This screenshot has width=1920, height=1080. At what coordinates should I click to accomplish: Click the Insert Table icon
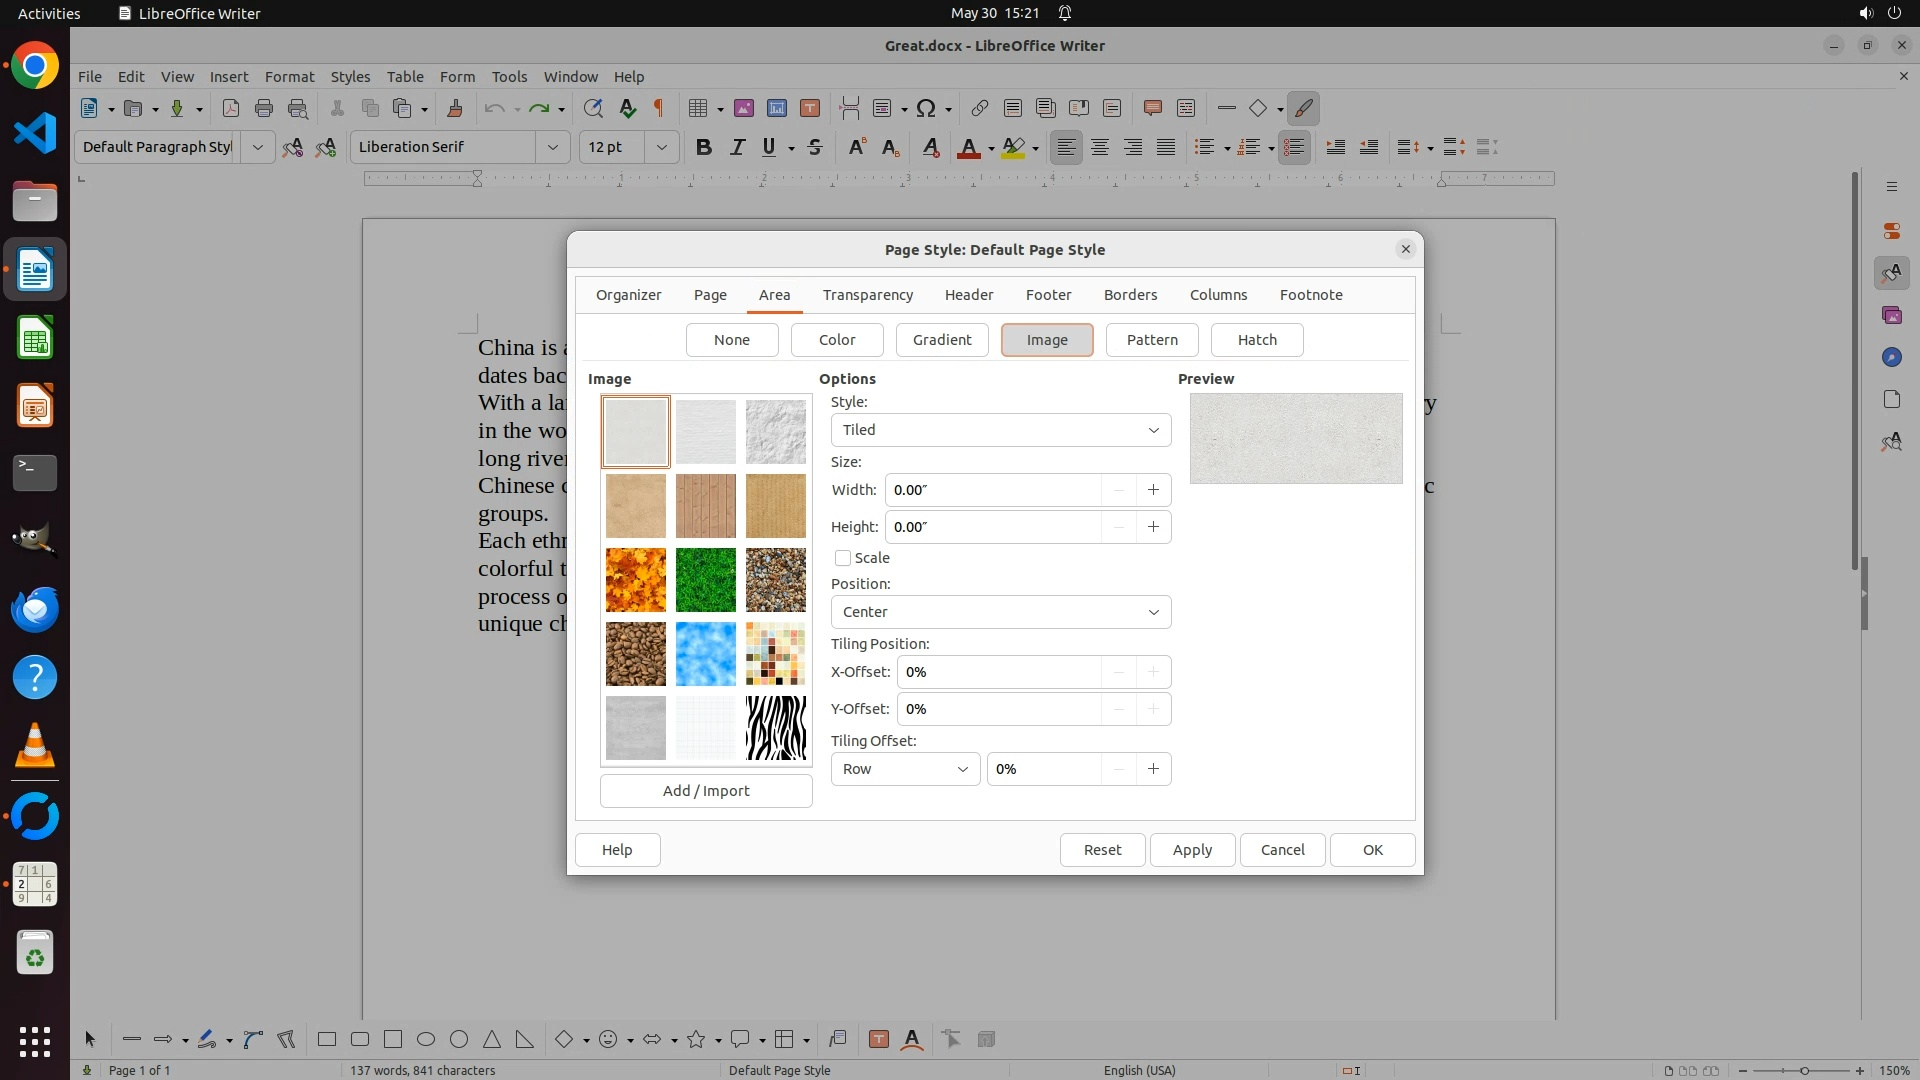[x=698, y=108]
